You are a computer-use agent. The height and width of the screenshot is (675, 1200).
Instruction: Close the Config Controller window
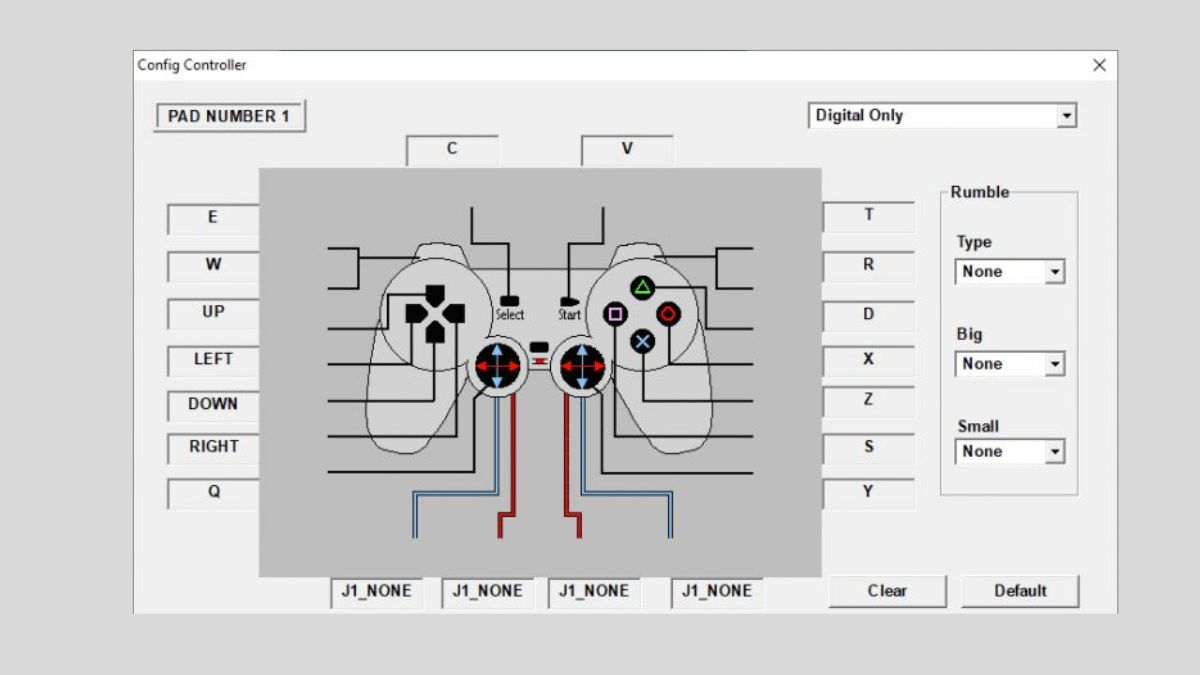point(1099,66)
